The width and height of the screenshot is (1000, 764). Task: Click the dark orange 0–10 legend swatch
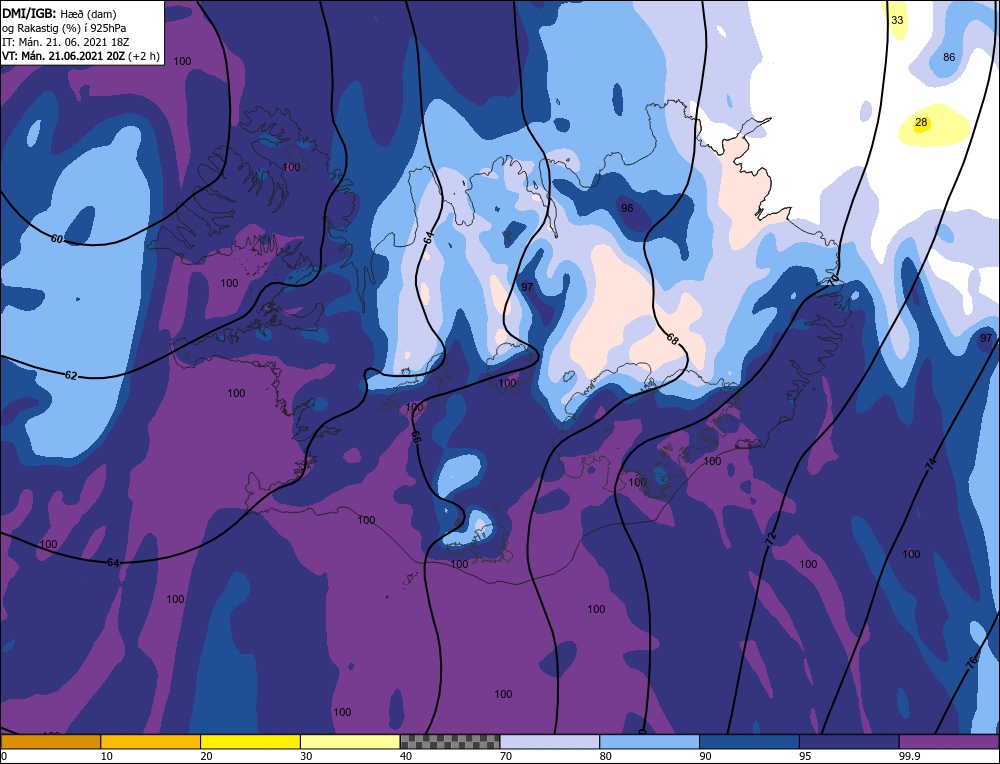(x=50, y=741)
